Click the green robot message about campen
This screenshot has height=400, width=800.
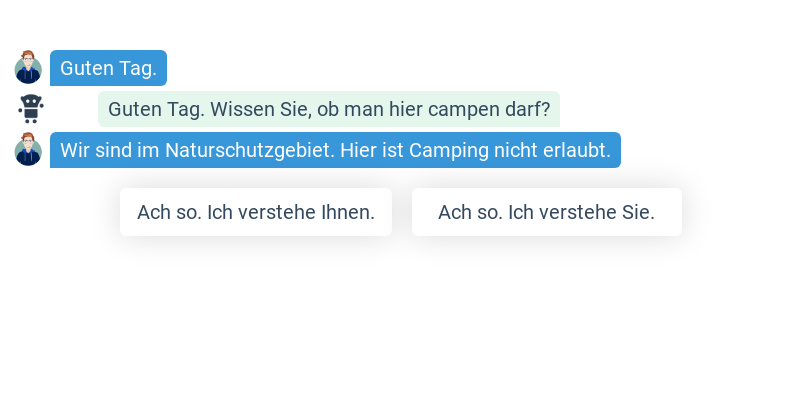click(x=329, y=109)
